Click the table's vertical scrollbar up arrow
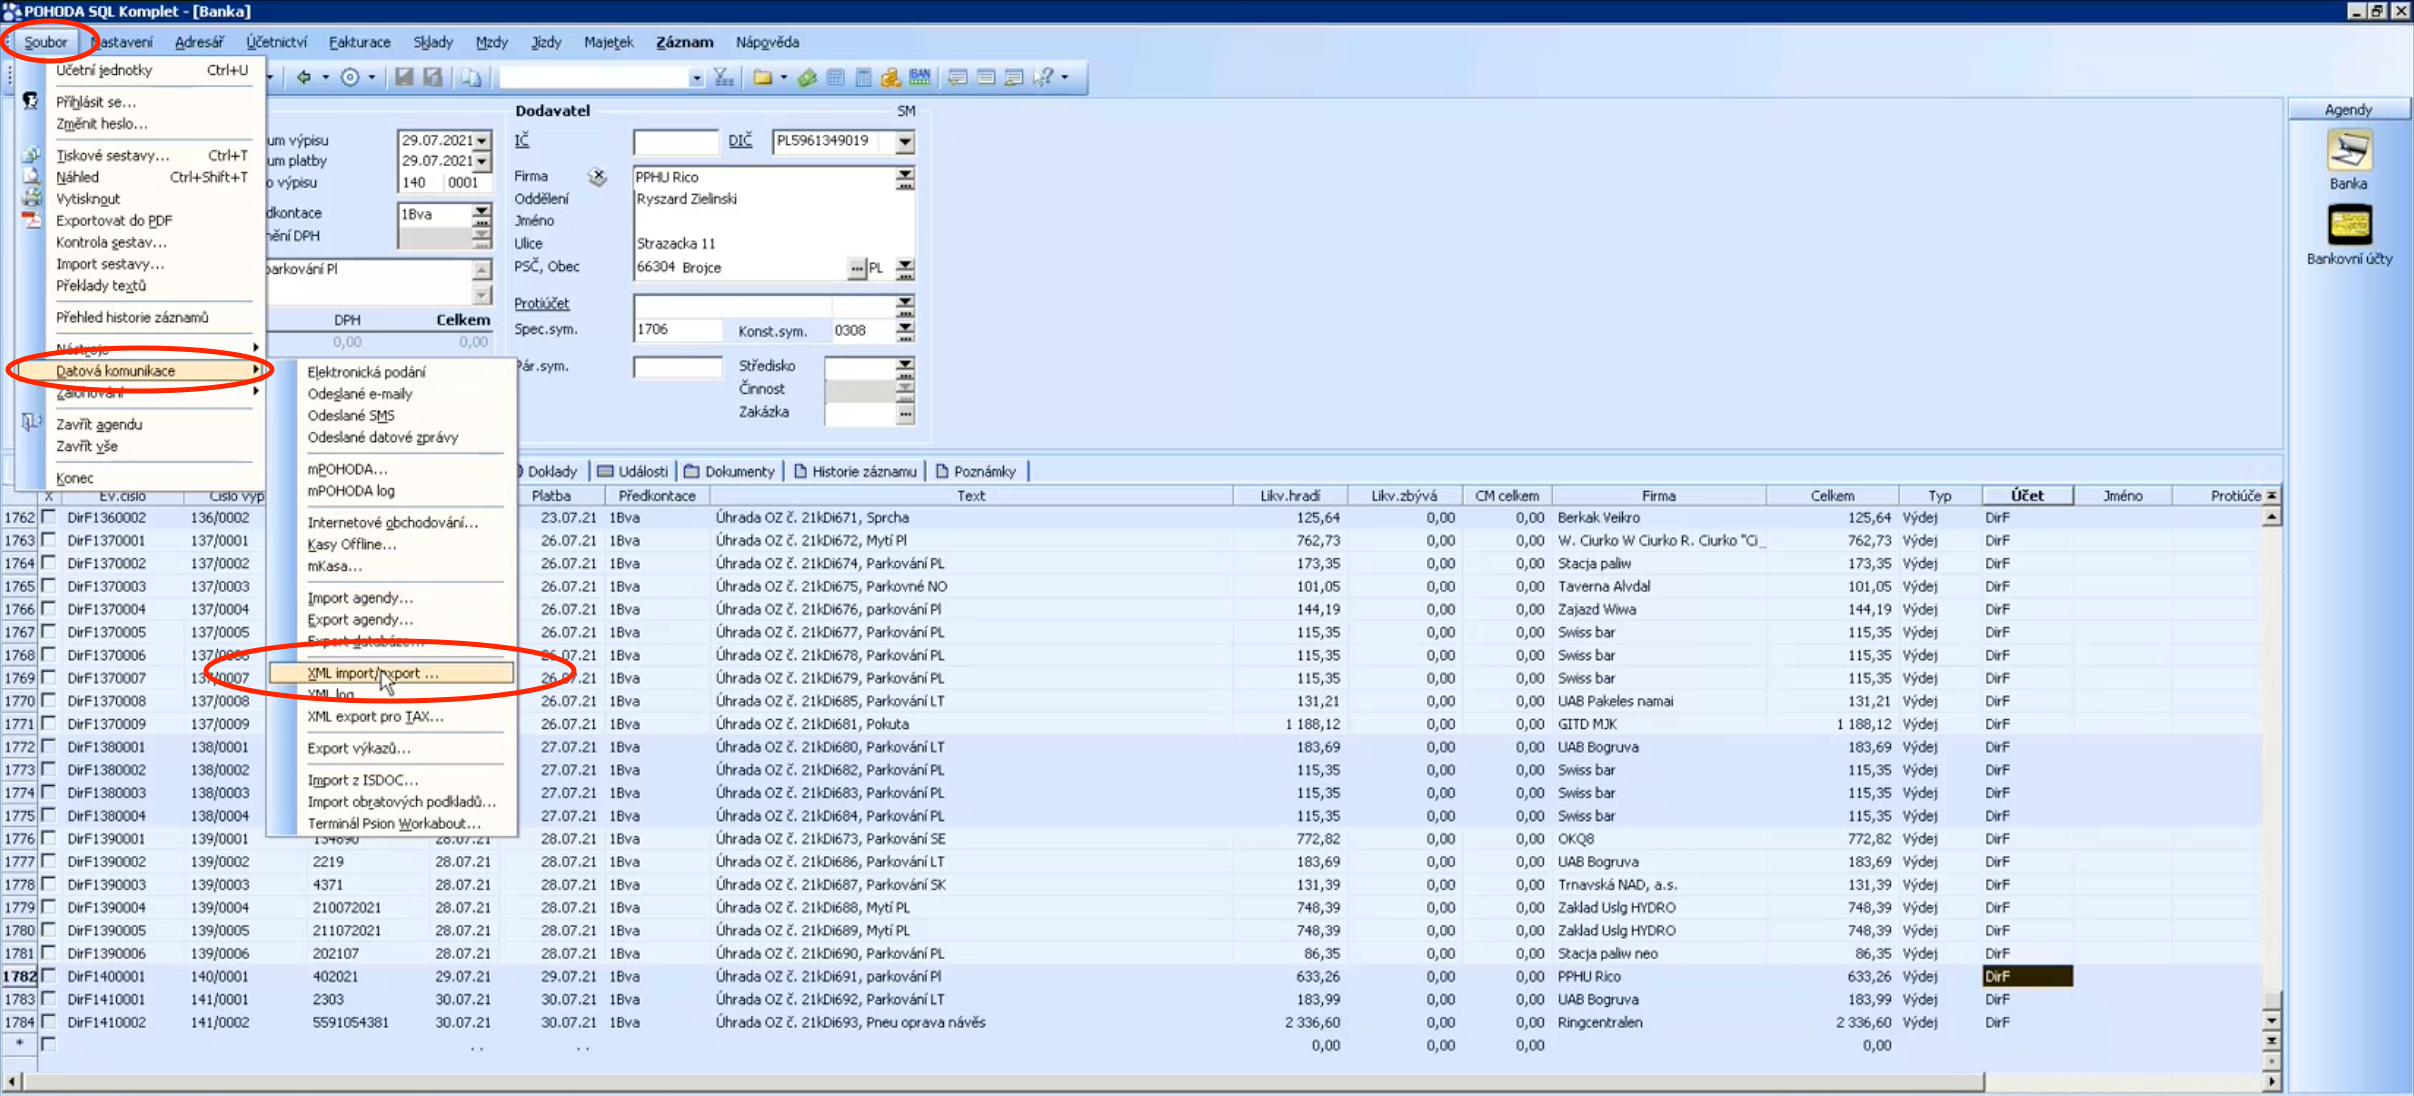 [x=2271, y=517]
